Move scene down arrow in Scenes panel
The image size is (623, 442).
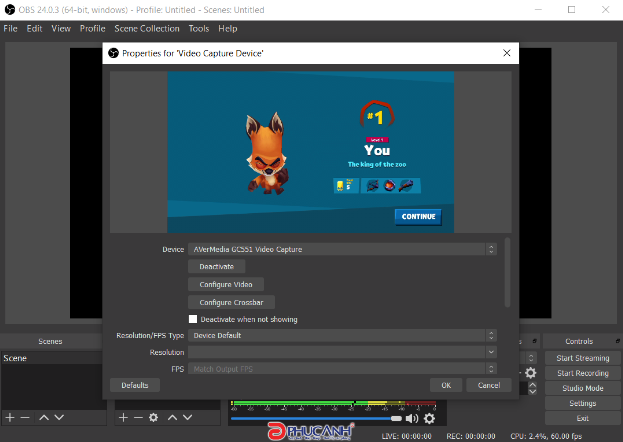(59, 417)
